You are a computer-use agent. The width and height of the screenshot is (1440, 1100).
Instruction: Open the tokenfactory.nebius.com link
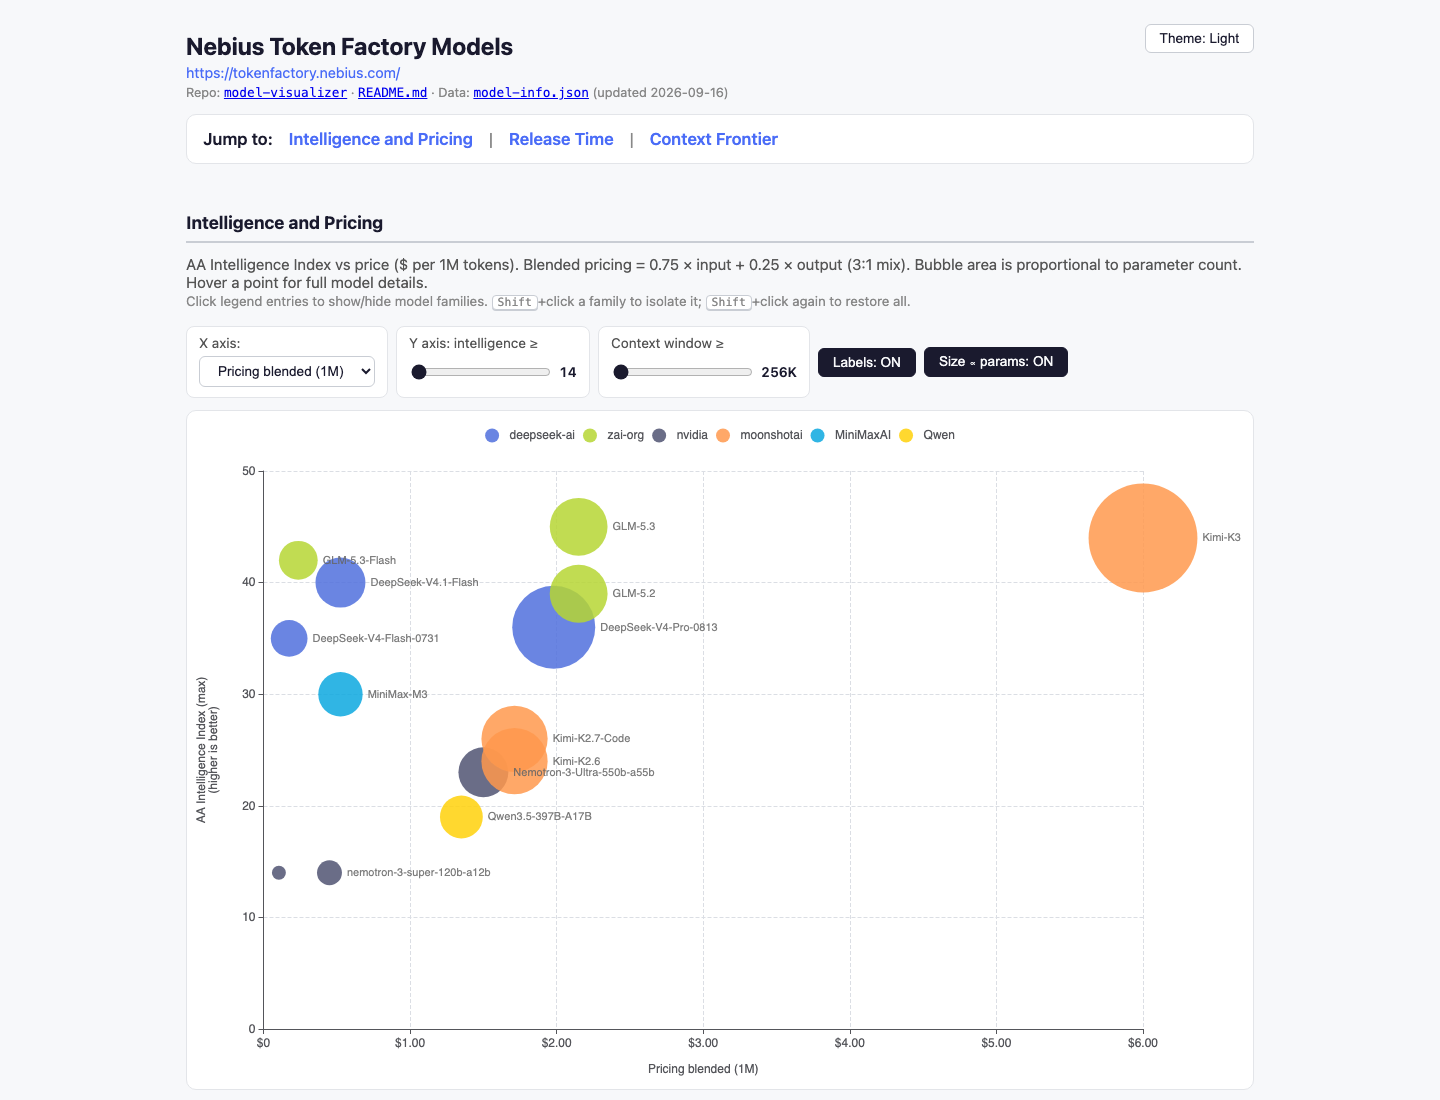(293, 73)
